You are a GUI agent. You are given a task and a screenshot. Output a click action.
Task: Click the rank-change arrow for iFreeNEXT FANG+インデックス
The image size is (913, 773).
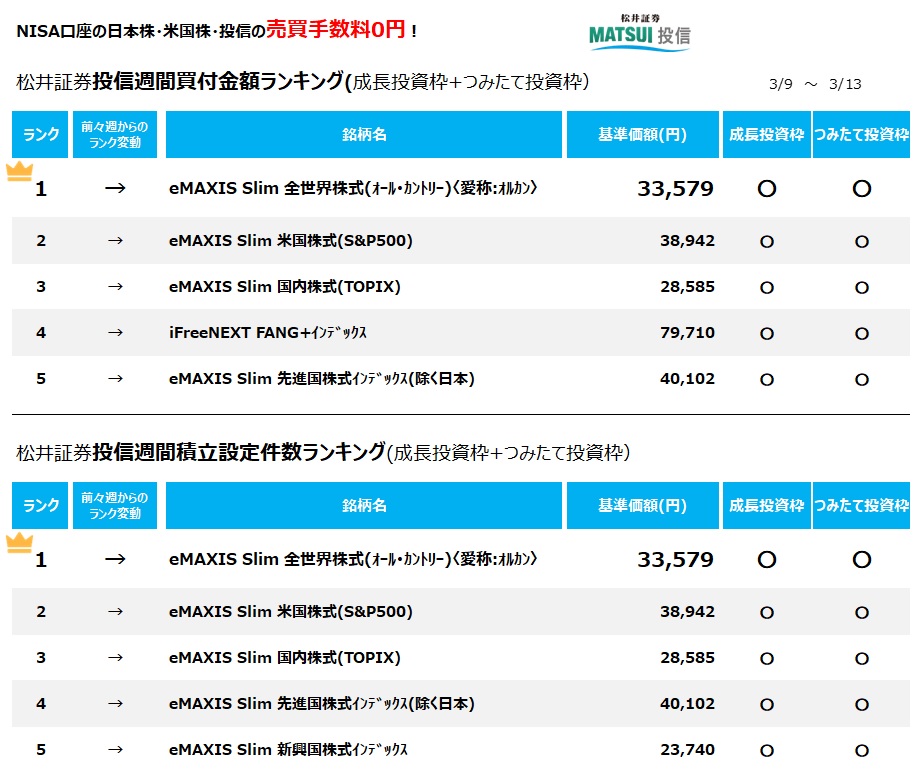[x=115, y=333]
